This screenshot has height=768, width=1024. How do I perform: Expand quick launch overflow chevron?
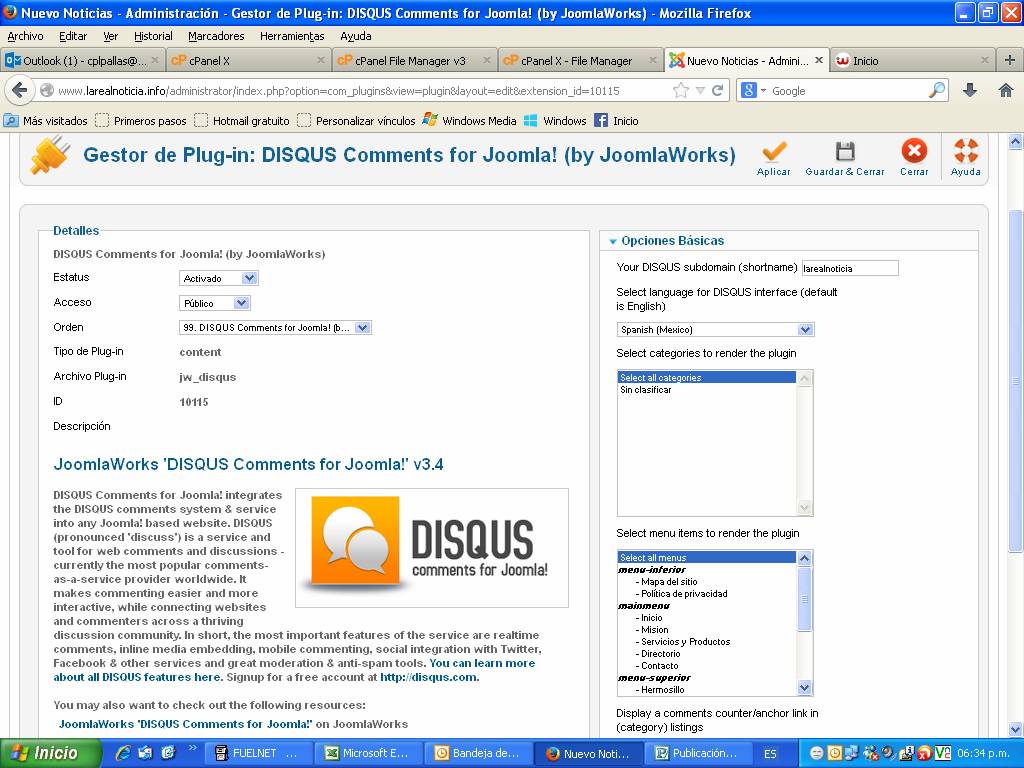click(x=193, y=748)
